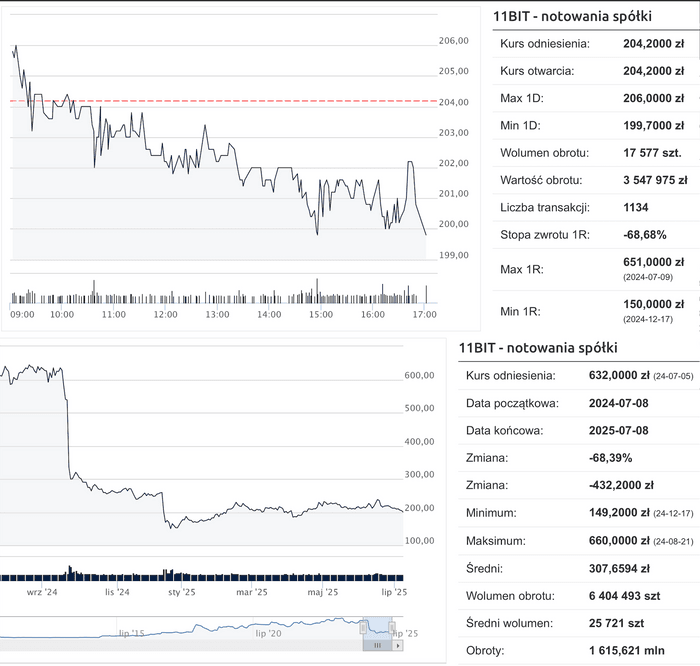Viewport: 700px width, 666px height.
Task: Click the 100,00 yearly chart axis label
Action: pyautogui.click(x=419, y=541)
